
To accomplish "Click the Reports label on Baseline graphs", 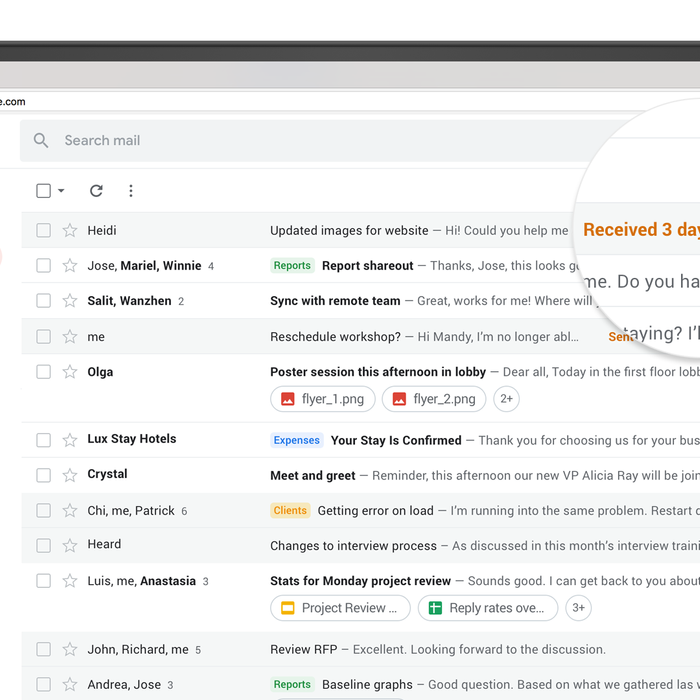I will point(292,684).
